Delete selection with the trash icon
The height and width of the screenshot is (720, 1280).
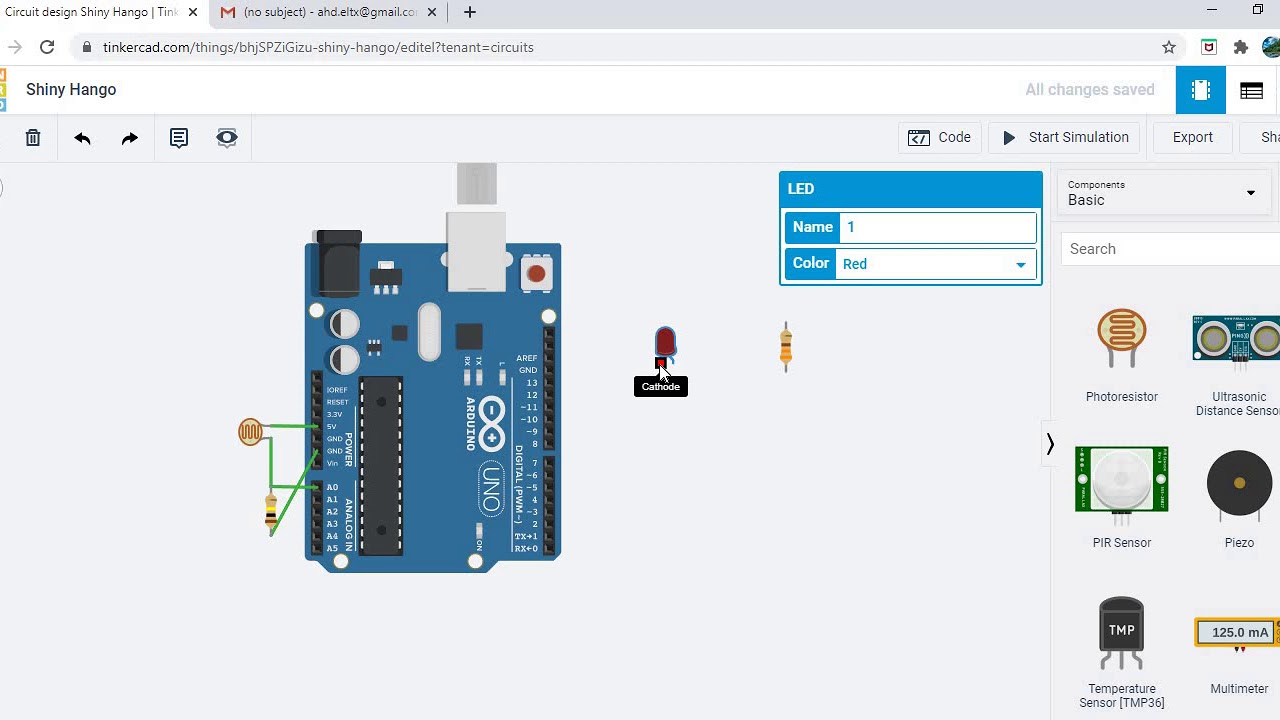pyautogui.click(x=33, y=138)
